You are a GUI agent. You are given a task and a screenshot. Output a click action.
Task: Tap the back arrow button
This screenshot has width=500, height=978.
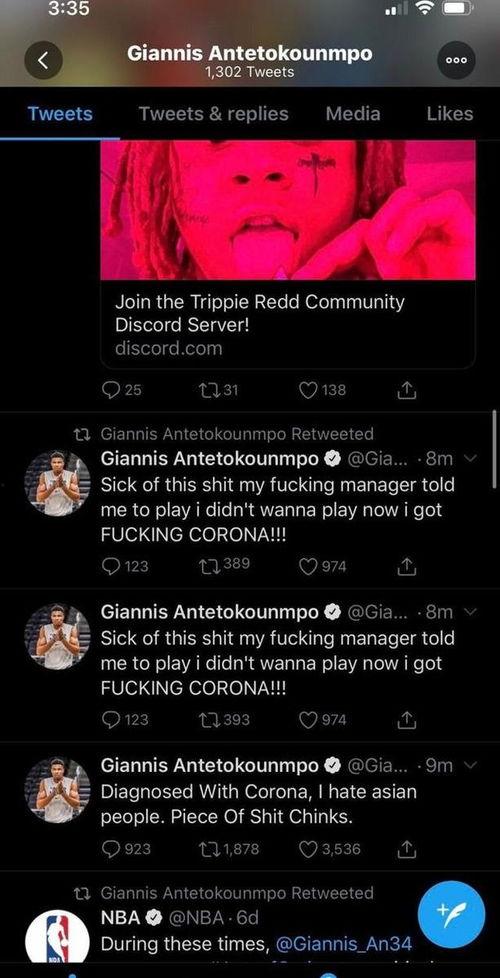coord(43,61)
